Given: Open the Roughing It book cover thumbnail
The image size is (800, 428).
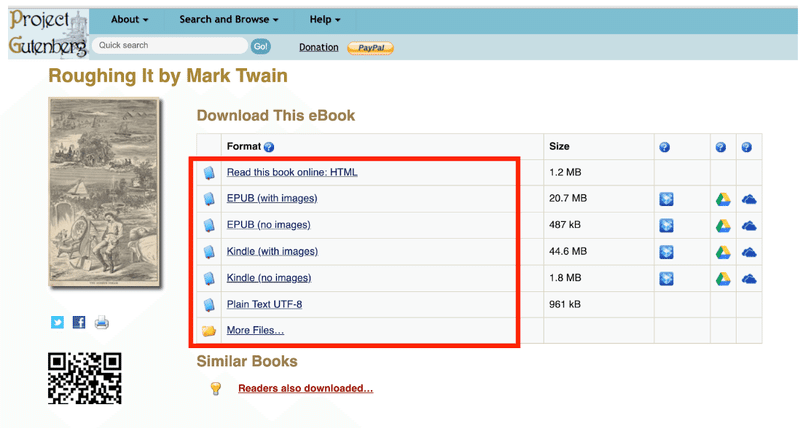Looking at the screenshot, I should (x=104, y=192).
